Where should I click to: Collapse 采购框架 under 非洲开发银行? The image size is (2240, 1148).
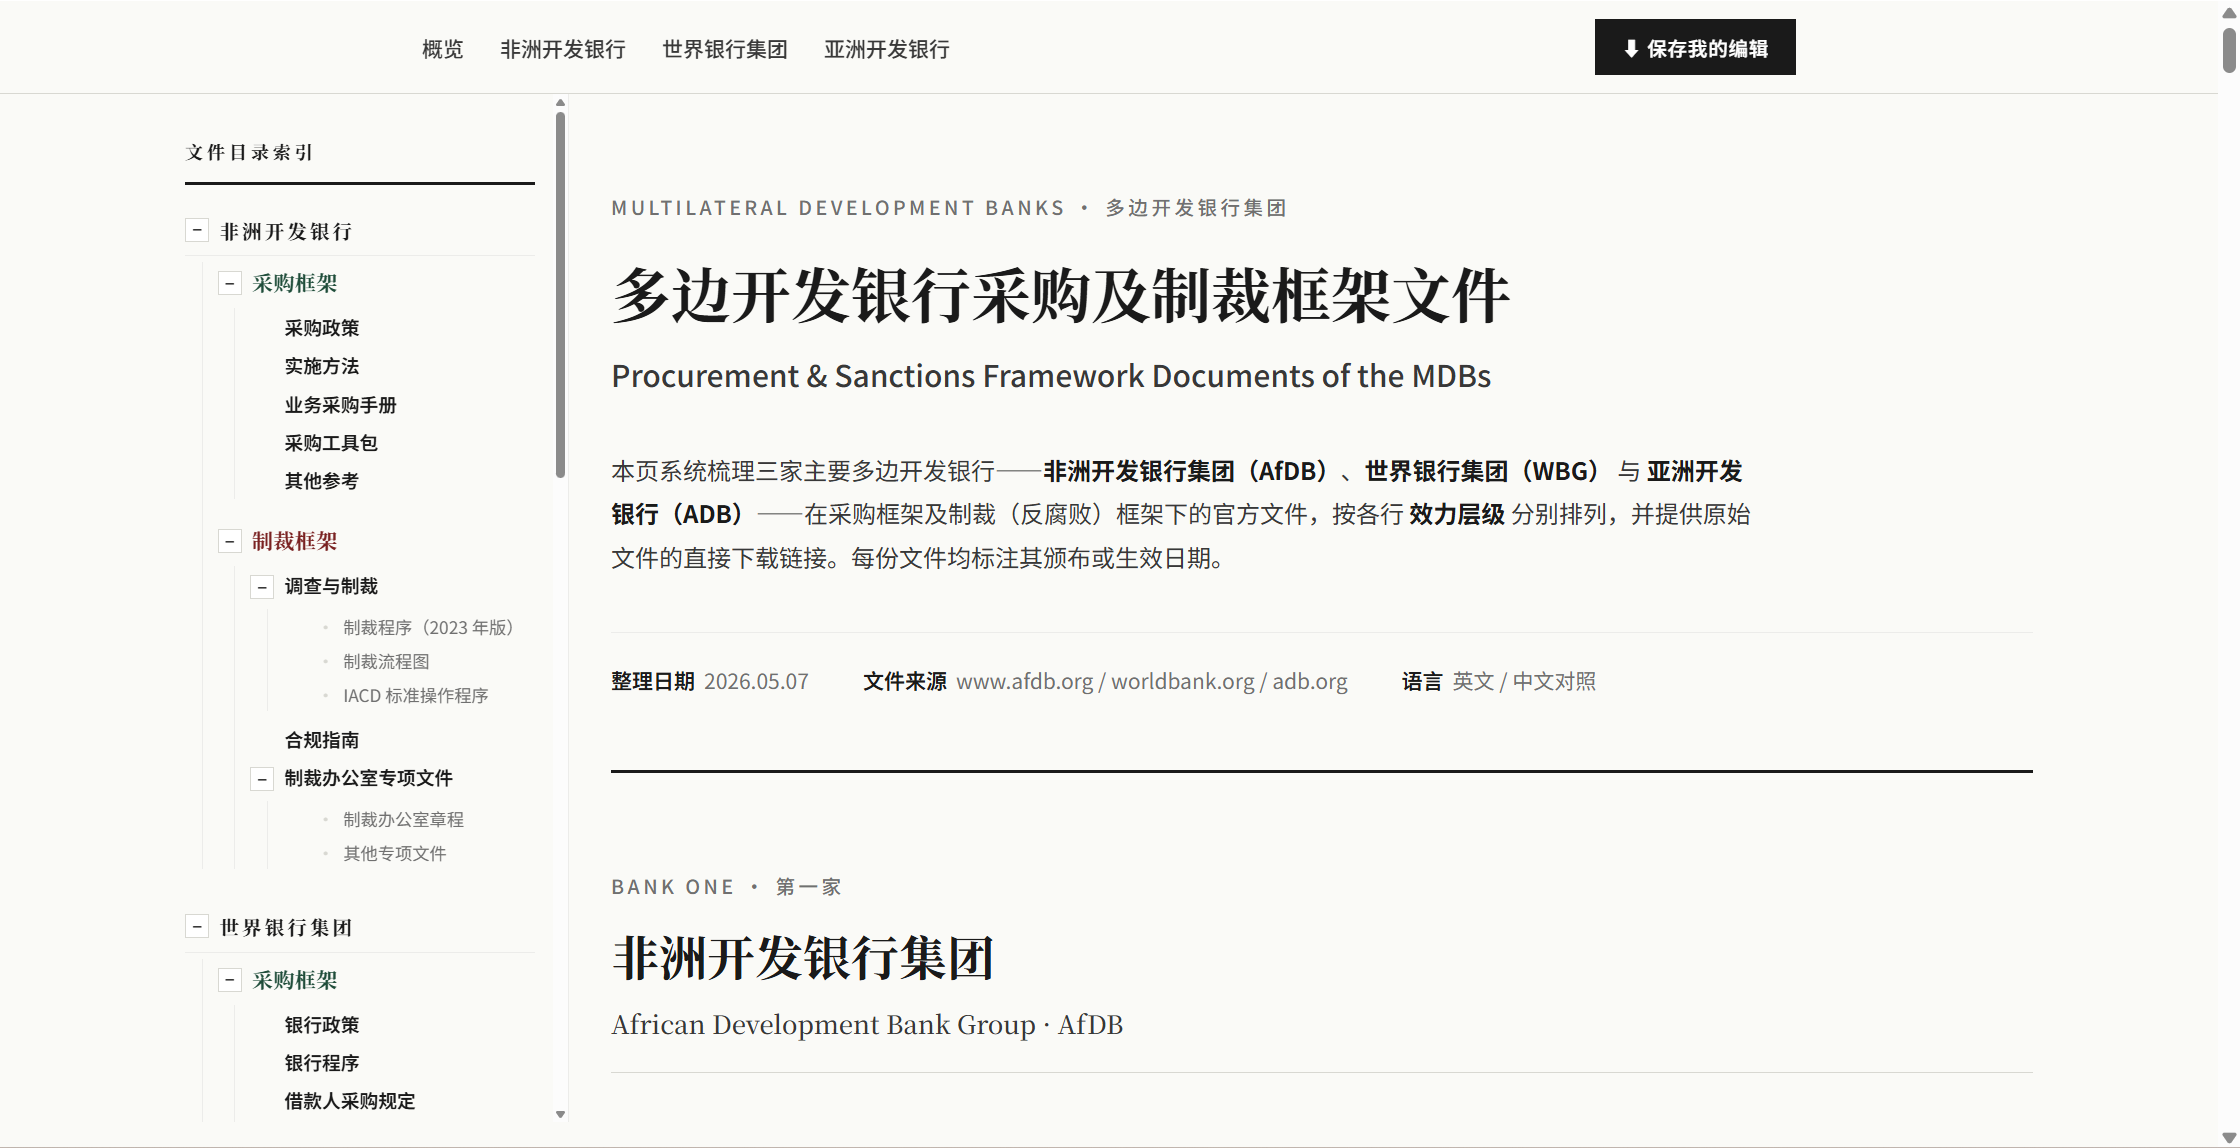click(230, 284)
